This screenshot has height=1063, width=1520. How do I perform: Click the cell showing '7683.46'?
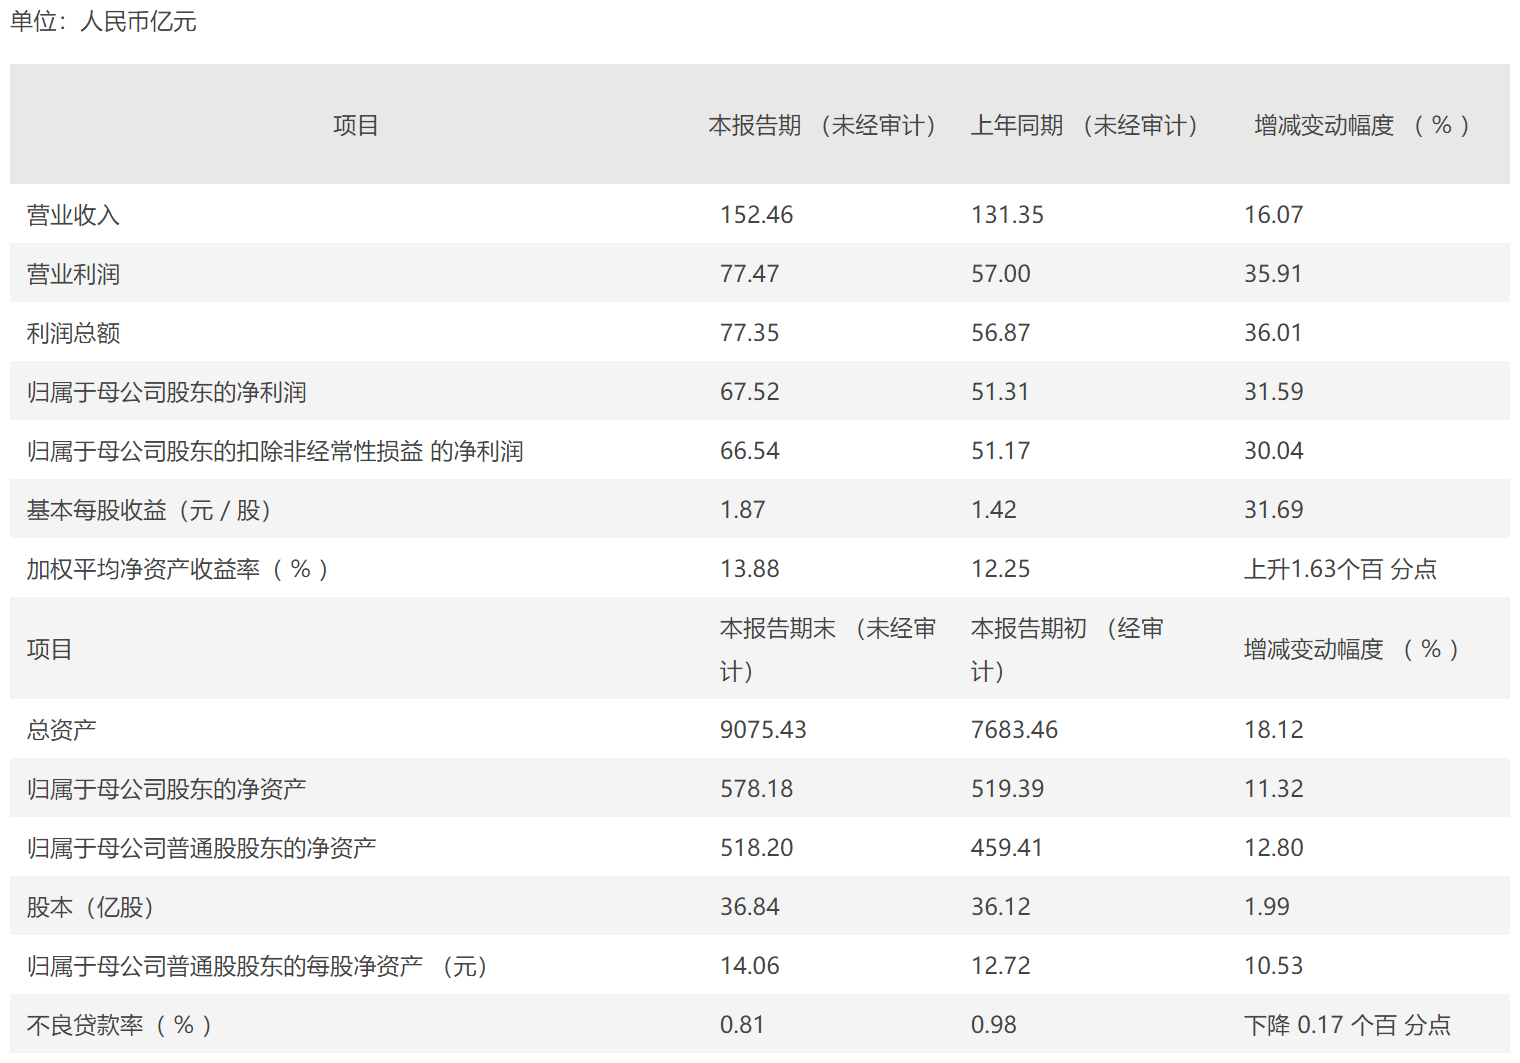click(x=1014, y=730)
